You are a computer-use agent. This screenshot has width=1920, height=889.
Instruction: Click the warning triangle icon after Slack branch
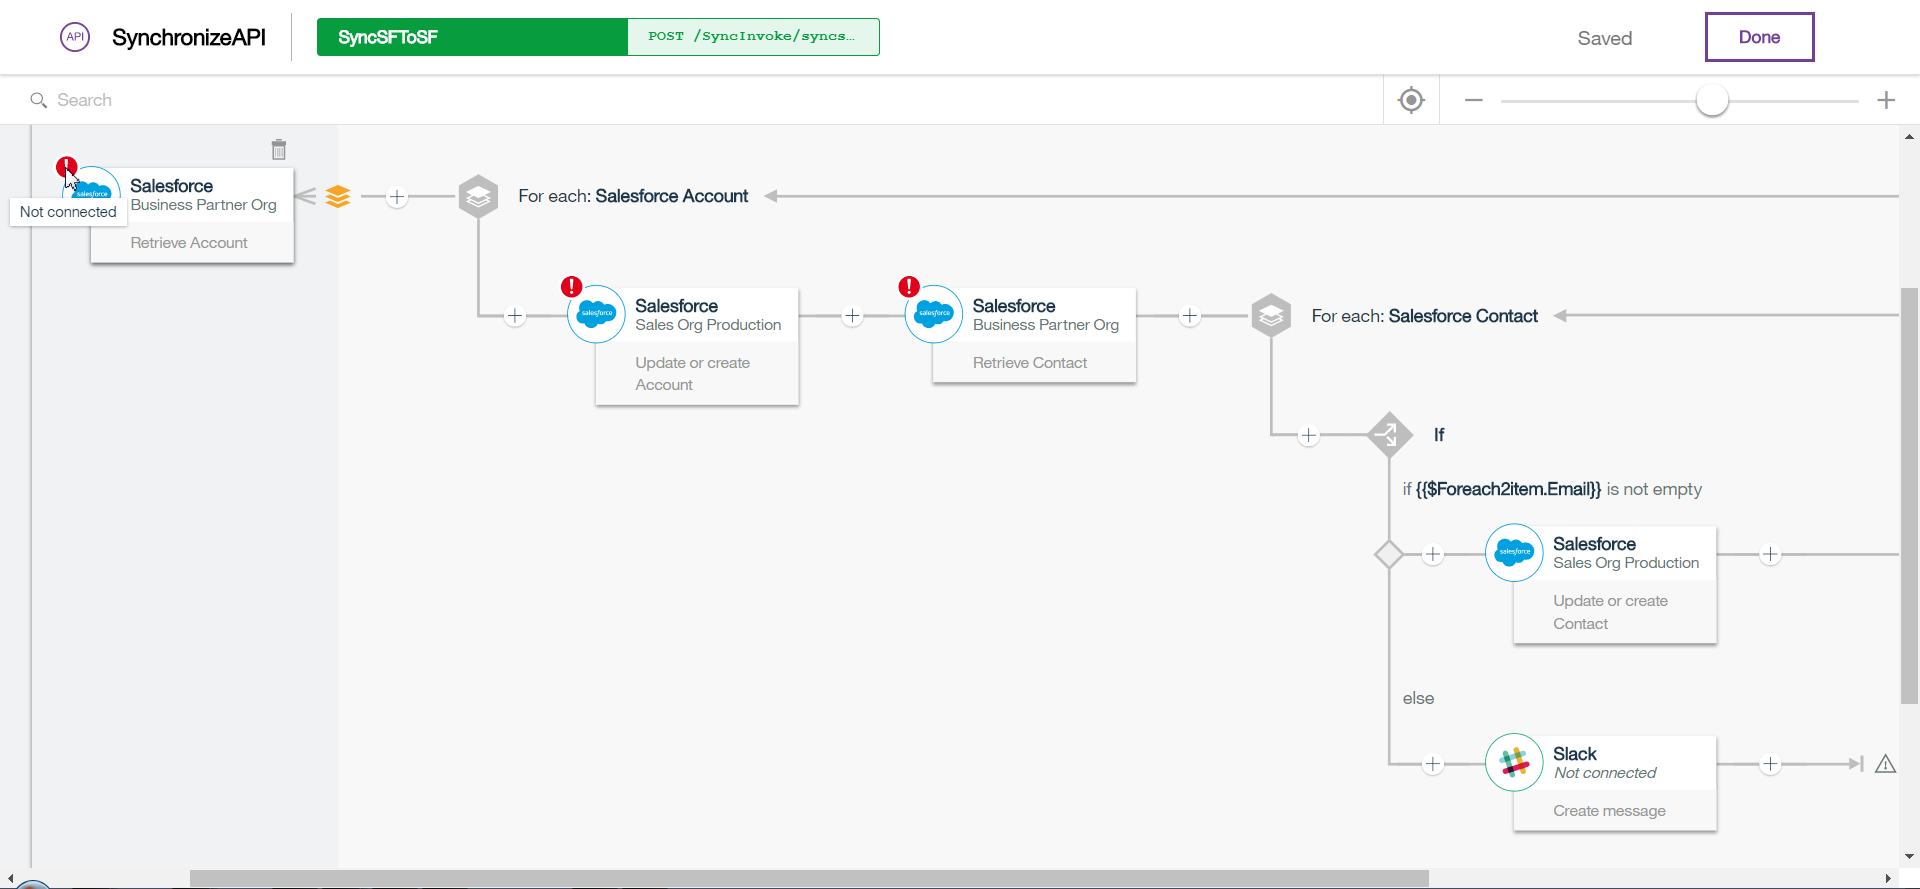1885,764
